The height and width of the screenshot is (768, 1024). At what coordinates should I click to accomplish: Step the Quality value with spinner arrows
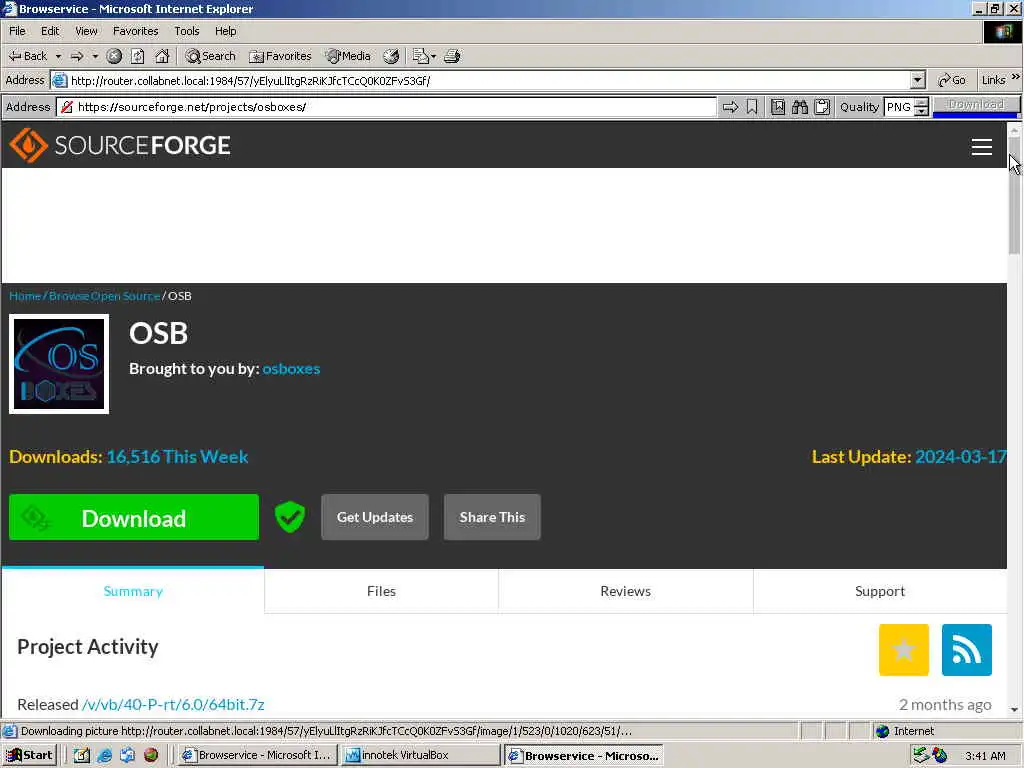pyautogui.click(x=921, y=107)
